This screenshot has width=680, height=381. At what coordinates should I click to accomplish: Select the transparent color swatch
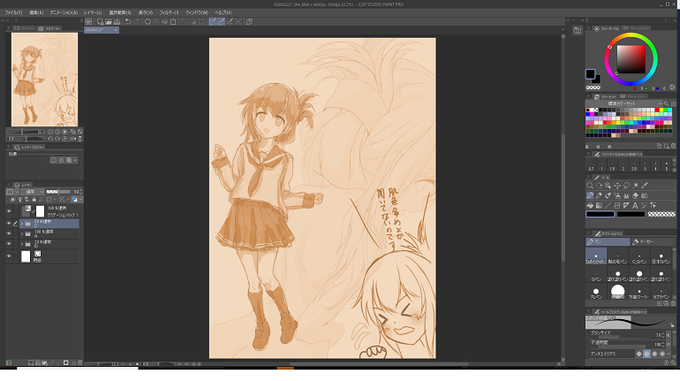click(x=661, y=214)
